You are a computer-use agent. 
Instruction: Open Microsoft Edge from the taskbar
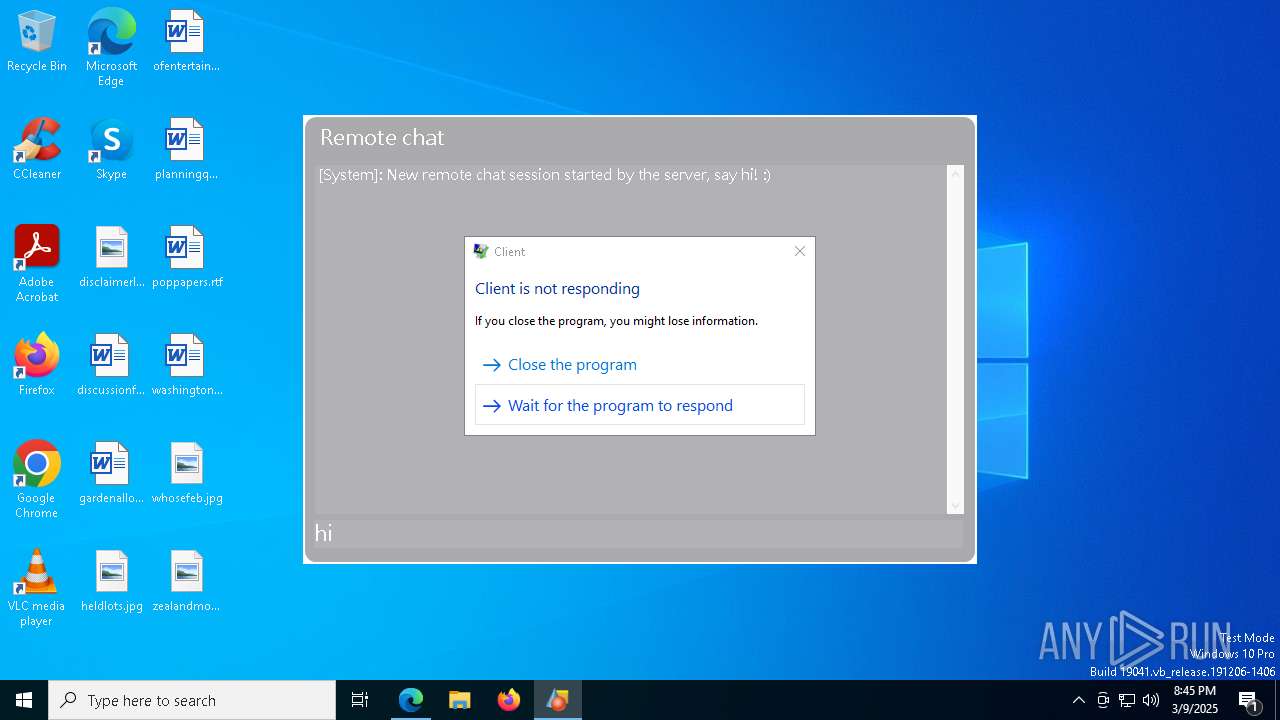tap(410, 700)
